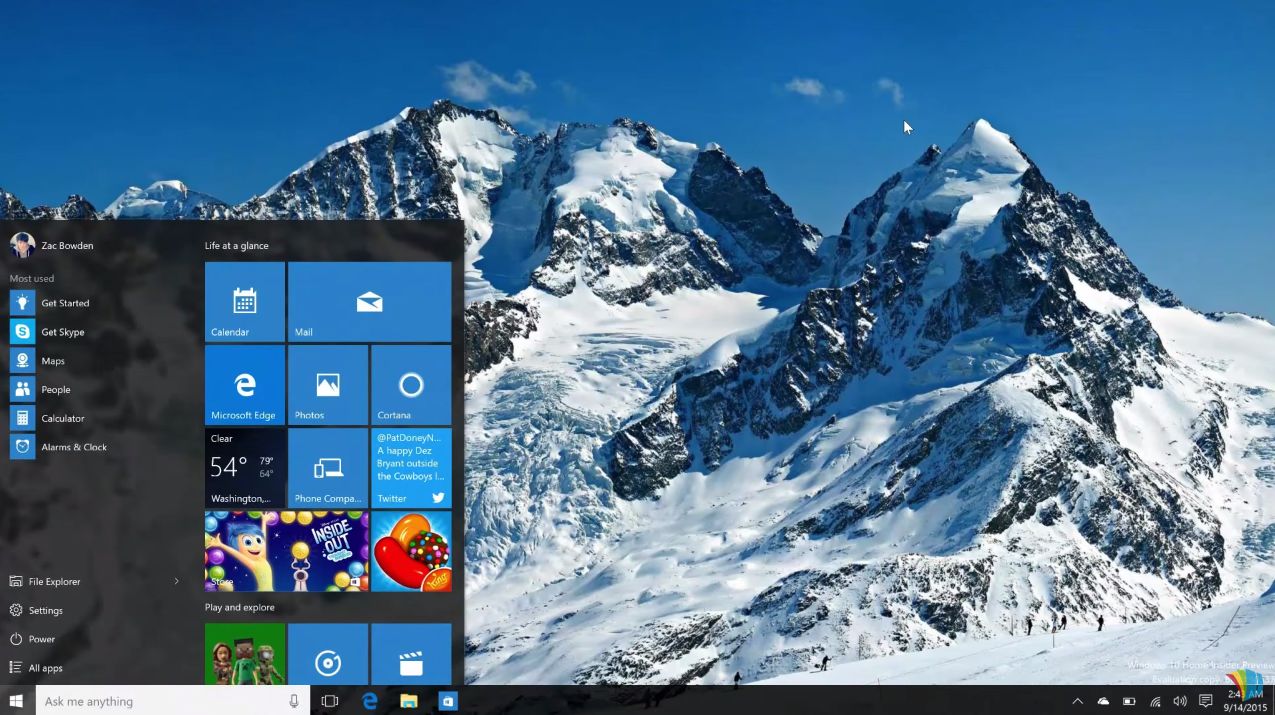Open the Groove Music tile
The height and width of the screenshot is (715, 1275).
tap(328, 654)
